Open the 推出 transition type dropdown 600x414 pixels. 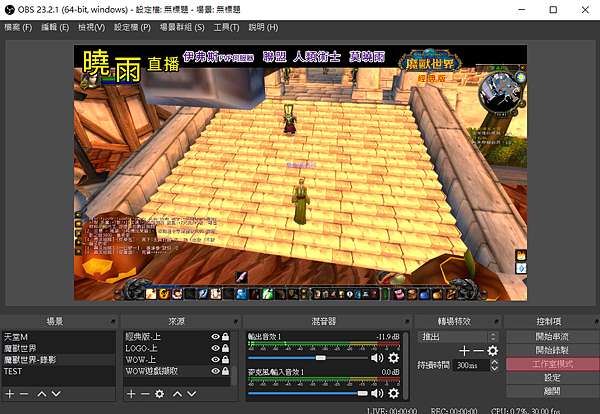(x=458, y=337)
